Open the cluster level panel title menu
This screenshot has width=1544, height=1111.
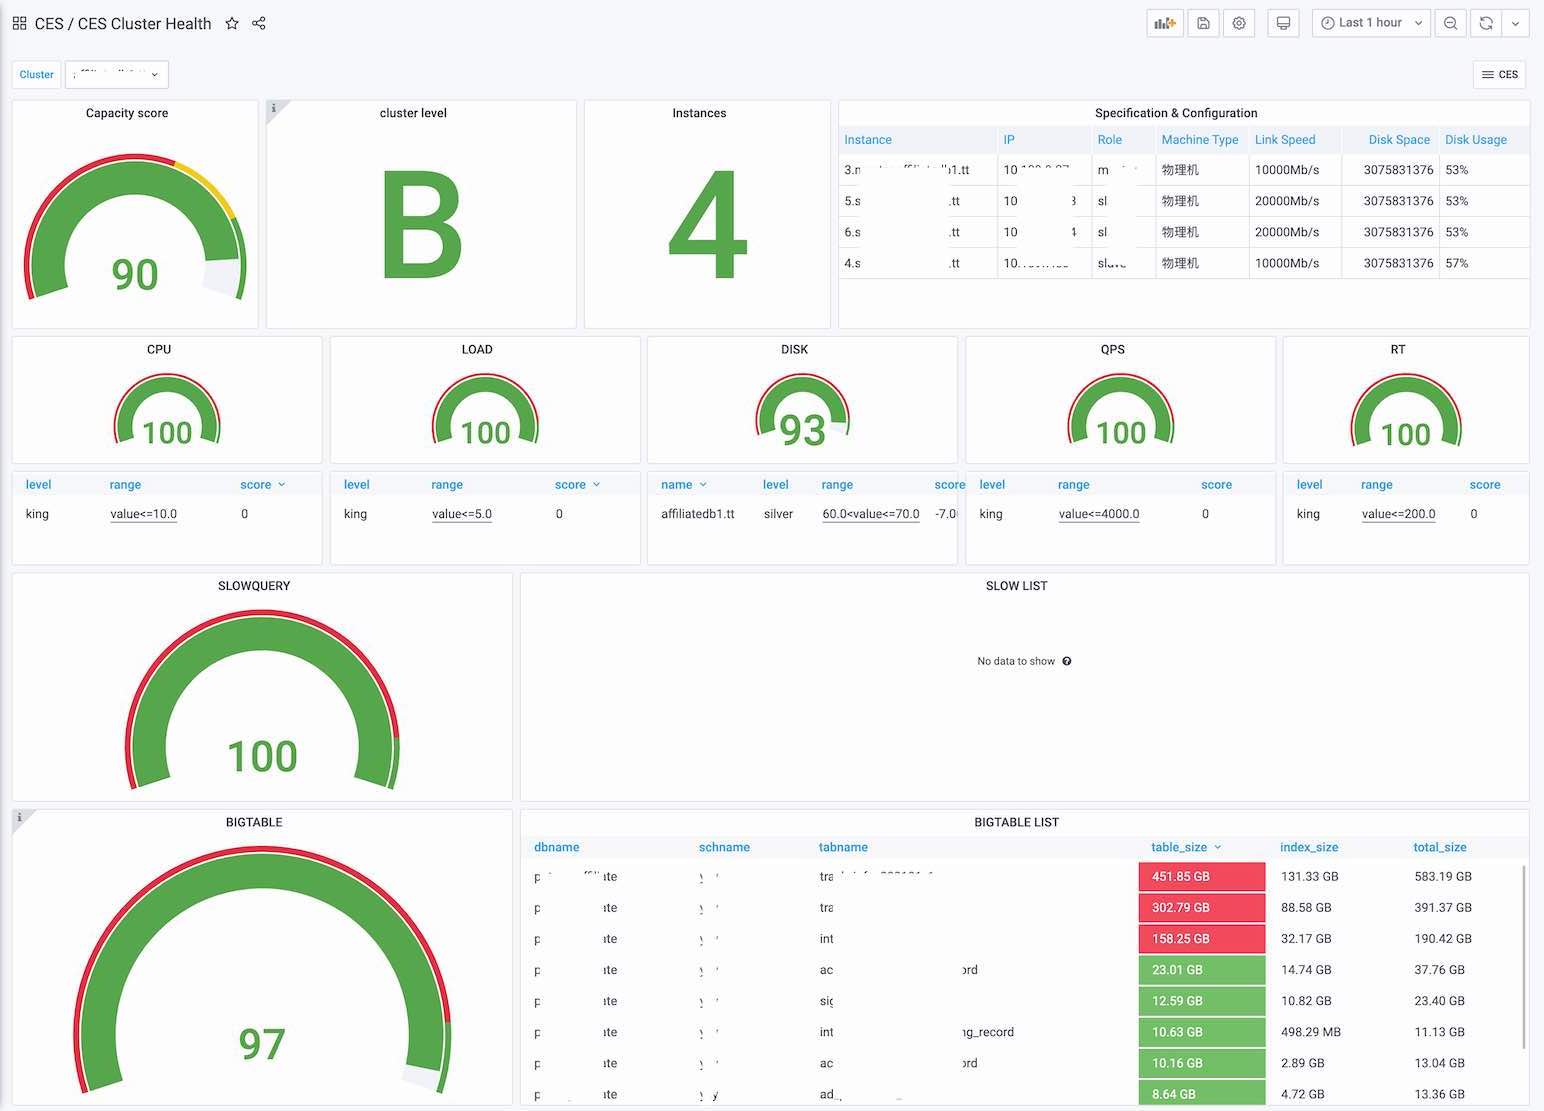(x=413, y=113)
